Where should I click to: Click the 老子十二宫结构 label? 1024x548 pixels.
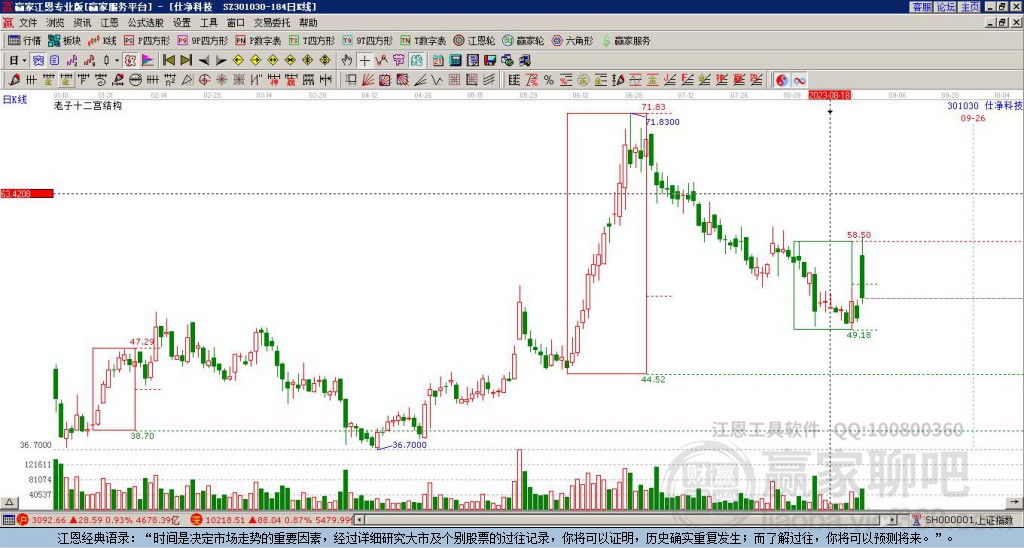(x=88, y=105)
